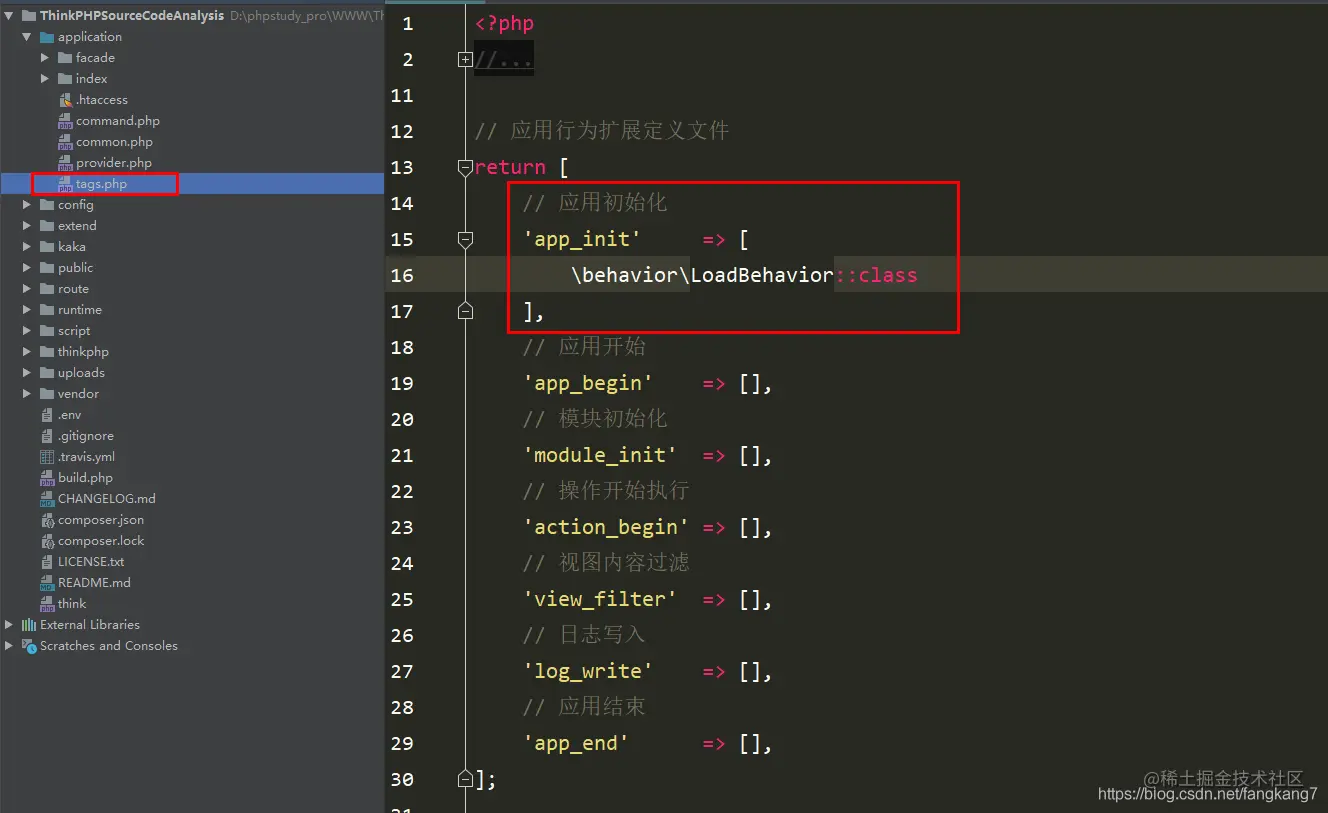The width and height of the screenshot is (1328, 813).
Task: Click the common.php file icon
Action: coord(66,142)
